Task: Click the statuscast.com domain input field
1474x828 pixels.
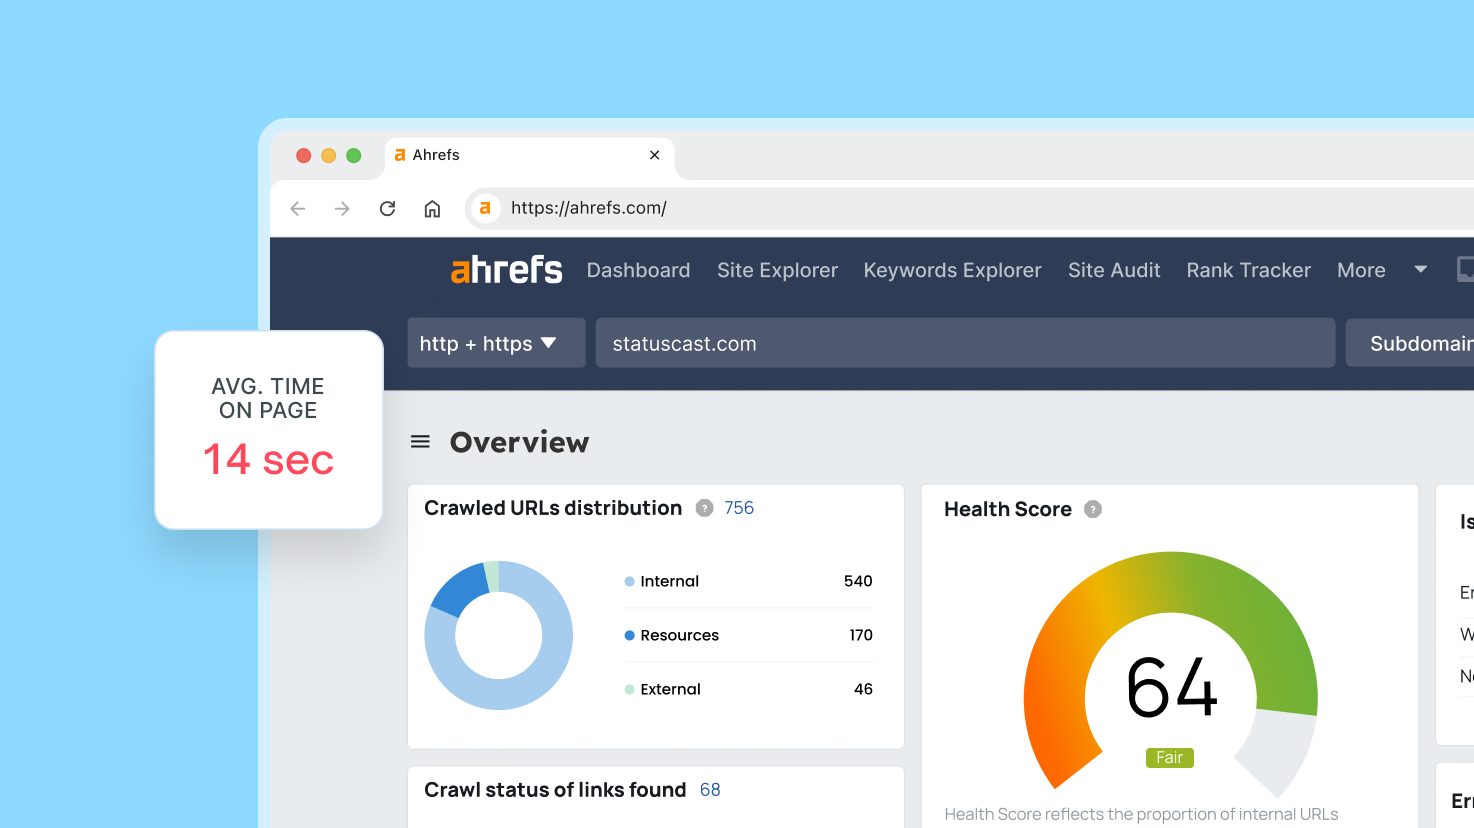Action: pos(965,343)
